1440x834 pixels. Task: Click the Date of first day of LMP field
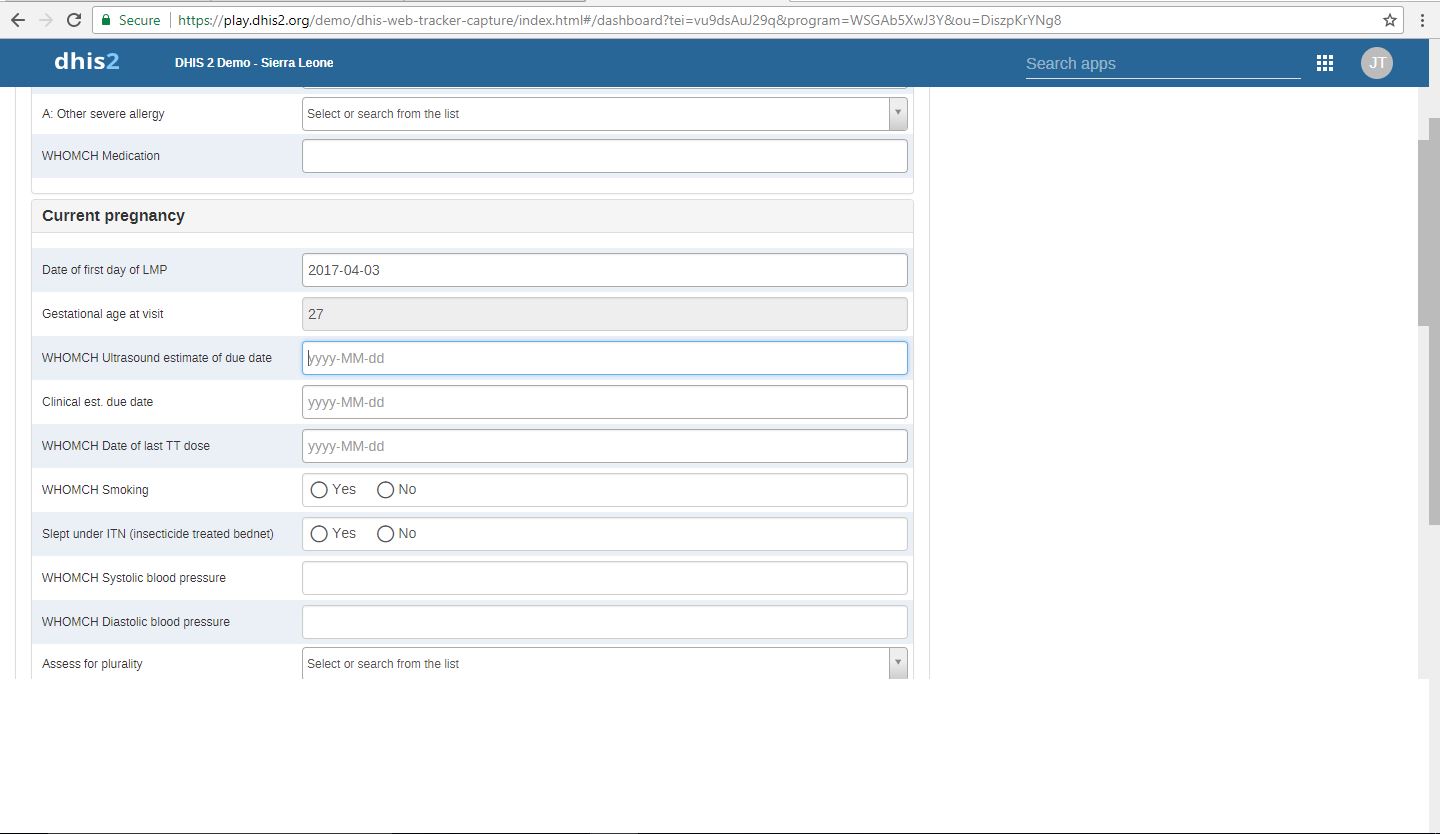point(604,270)
